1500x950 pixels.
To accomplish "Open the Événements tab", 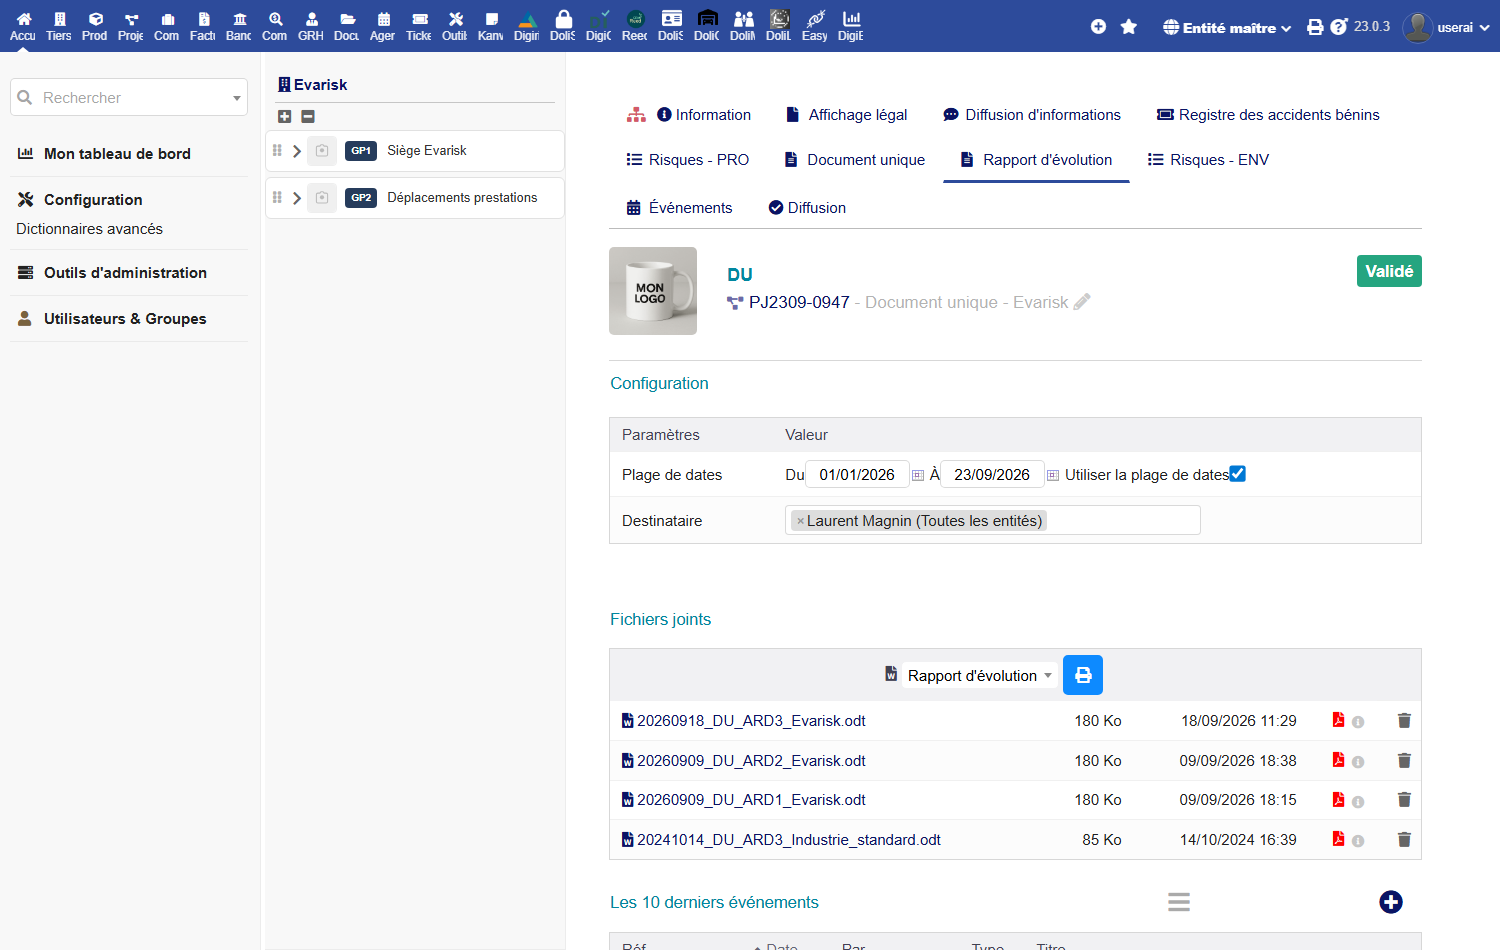I will click(679, 208).
